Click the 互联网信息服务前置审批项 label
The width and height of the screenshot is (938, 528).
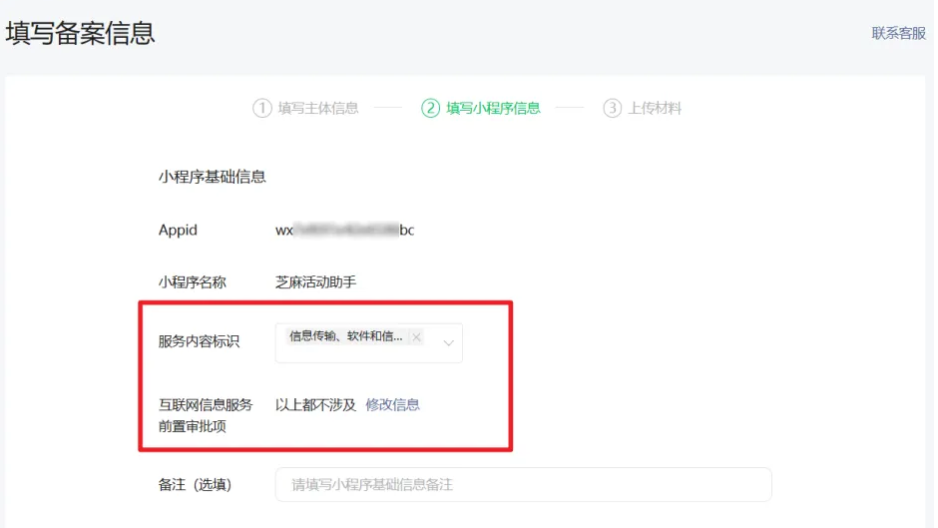click(x=205, y=416)
